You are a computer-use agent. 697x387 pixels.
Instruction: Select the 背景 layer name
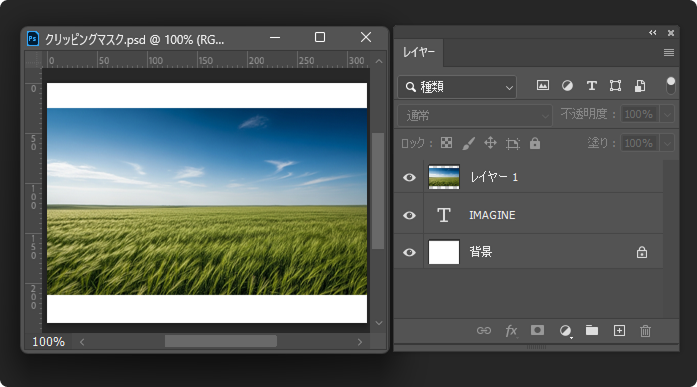[481, 252]
